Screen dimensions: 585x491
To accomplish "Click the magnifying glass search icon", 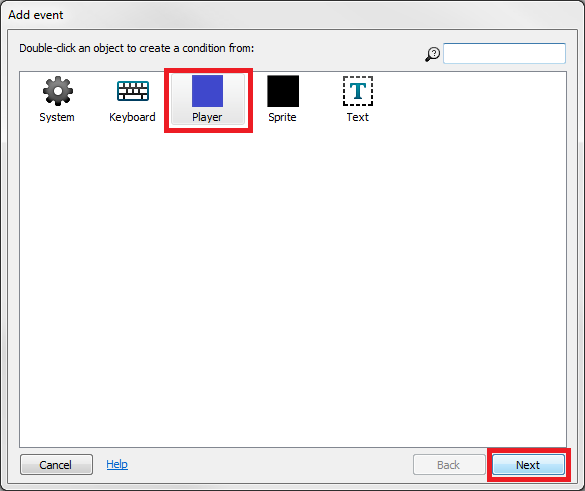I will [433, 54].
